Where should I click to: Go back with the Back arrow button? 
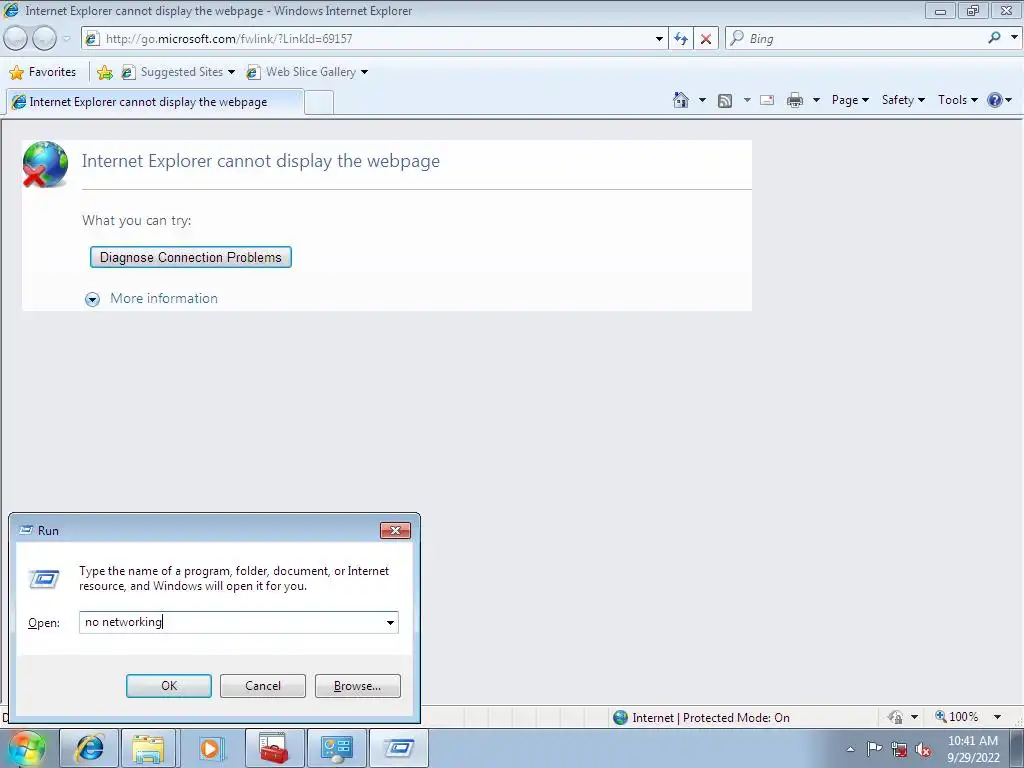[15, 39]
